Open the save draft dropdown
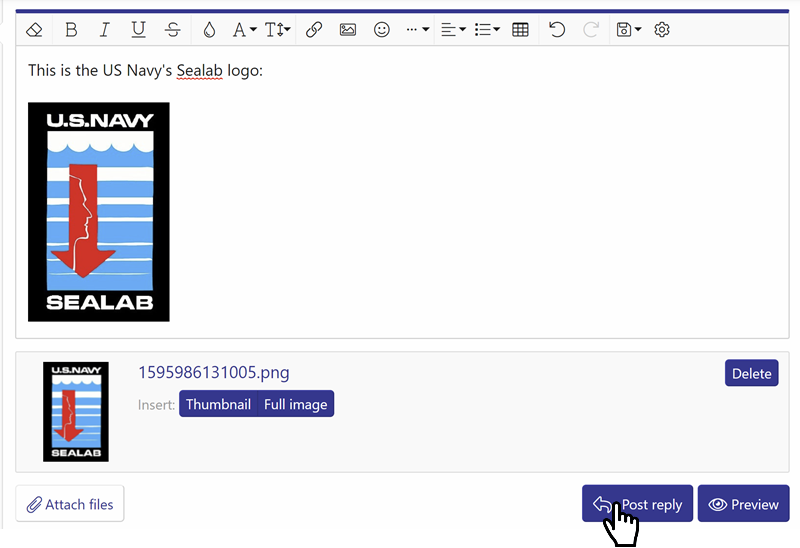 629,30
